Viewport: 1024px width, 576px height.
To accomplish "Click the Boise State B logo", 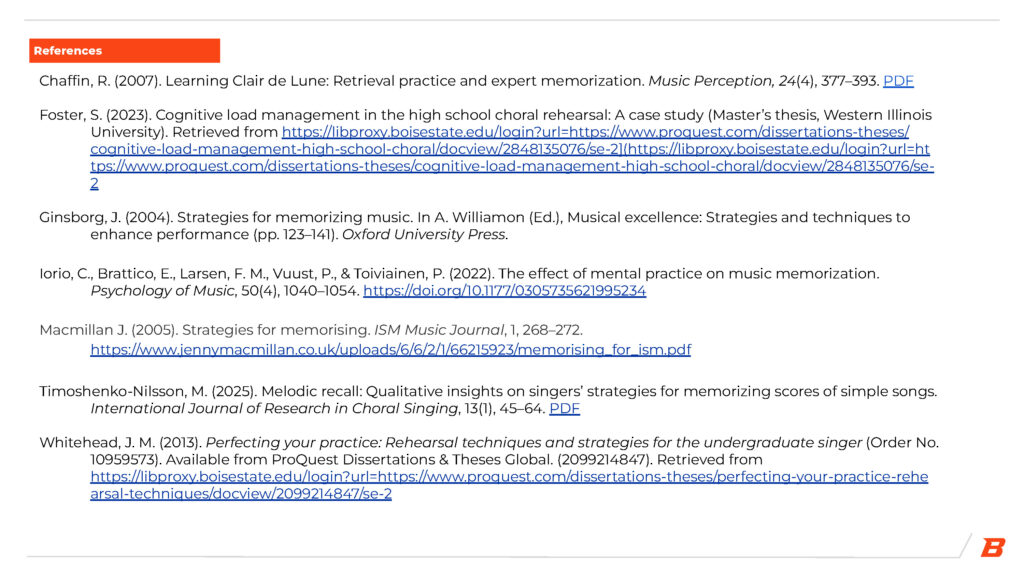I will tap(992, 547).
